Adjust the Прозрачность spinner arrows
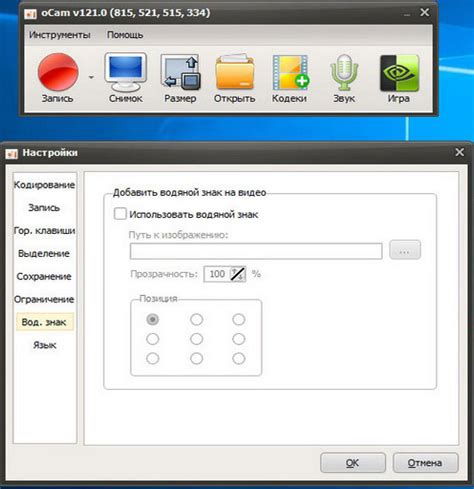Image resolution: width=474 pixels, height=489 pixels. 238,274
